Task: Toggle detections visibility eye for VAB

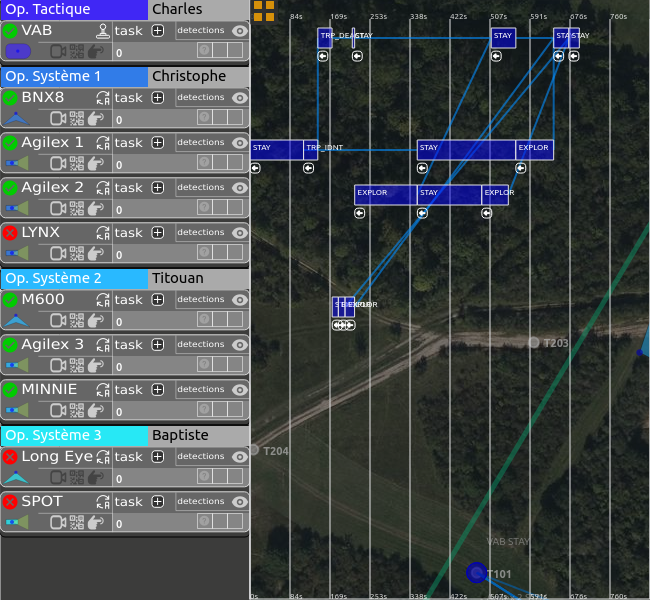Action: (239, 31)
